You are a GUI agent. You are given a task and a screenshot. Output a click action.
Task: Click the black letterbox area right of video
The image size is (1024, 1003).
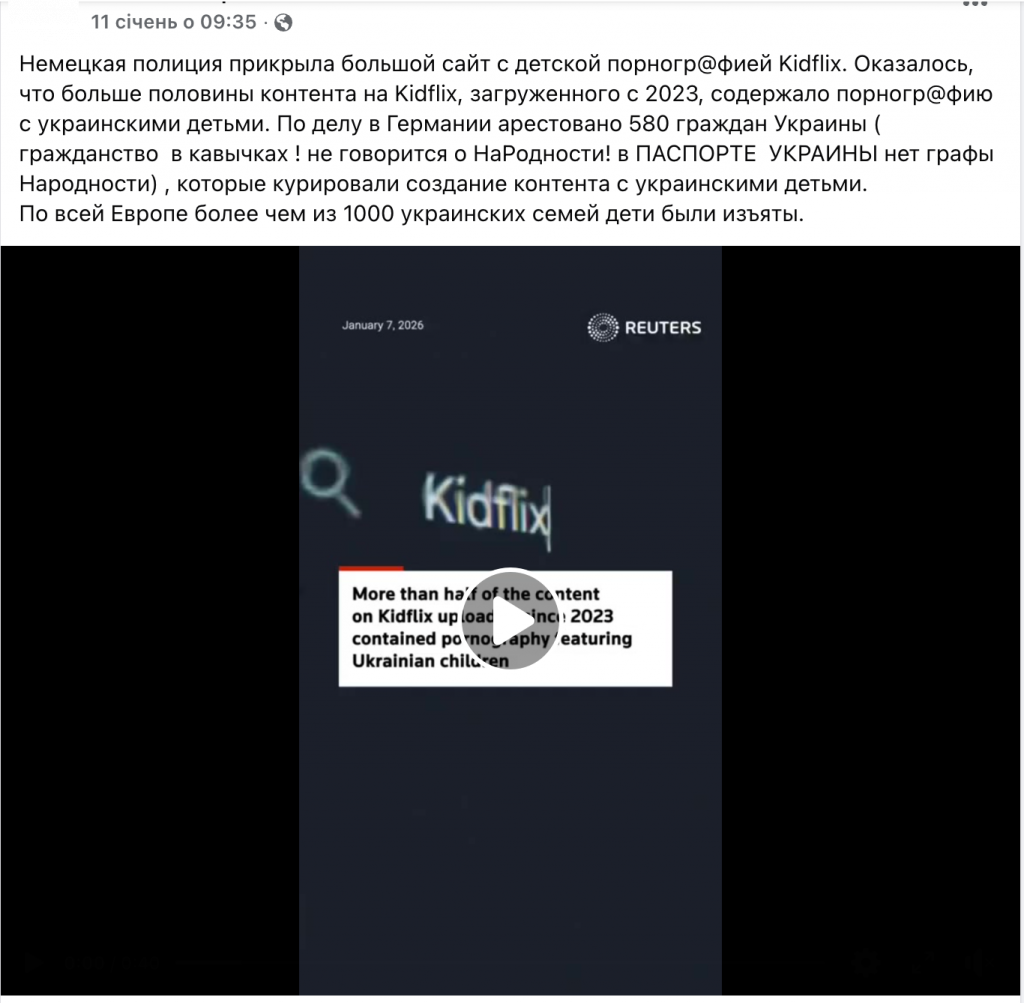click(x=871, y=620)
